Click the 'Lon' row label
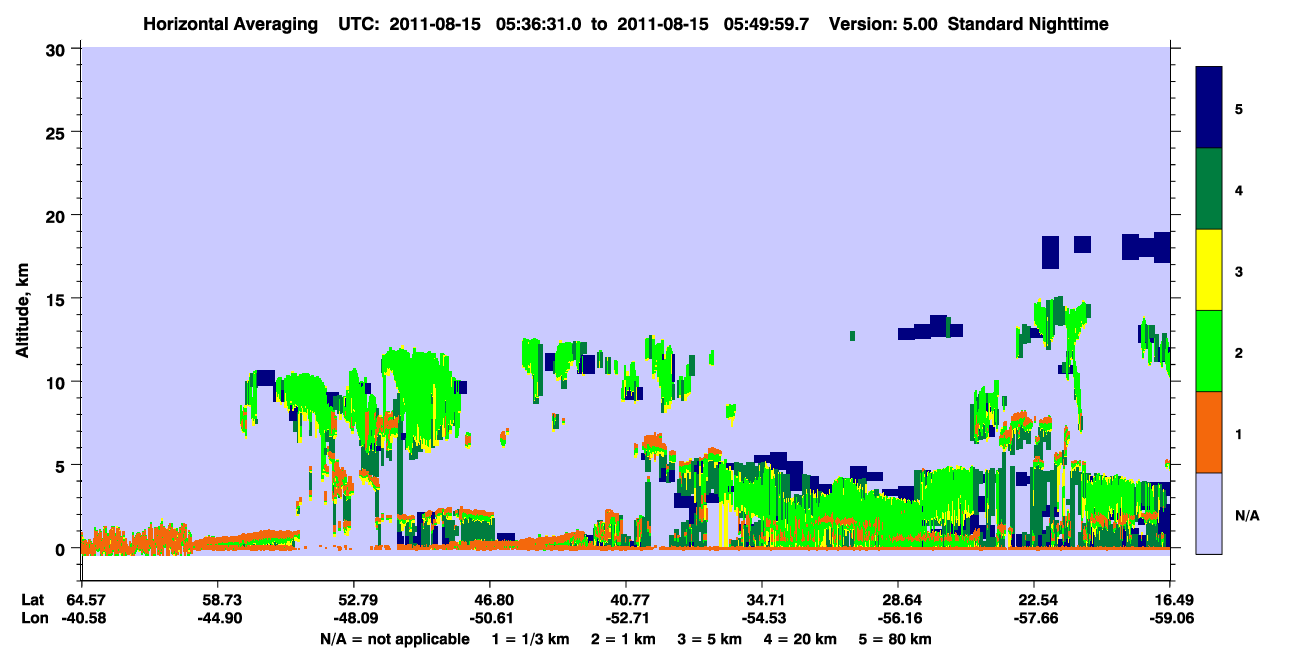Screen dimensions: 1300x667 point(33,618)
